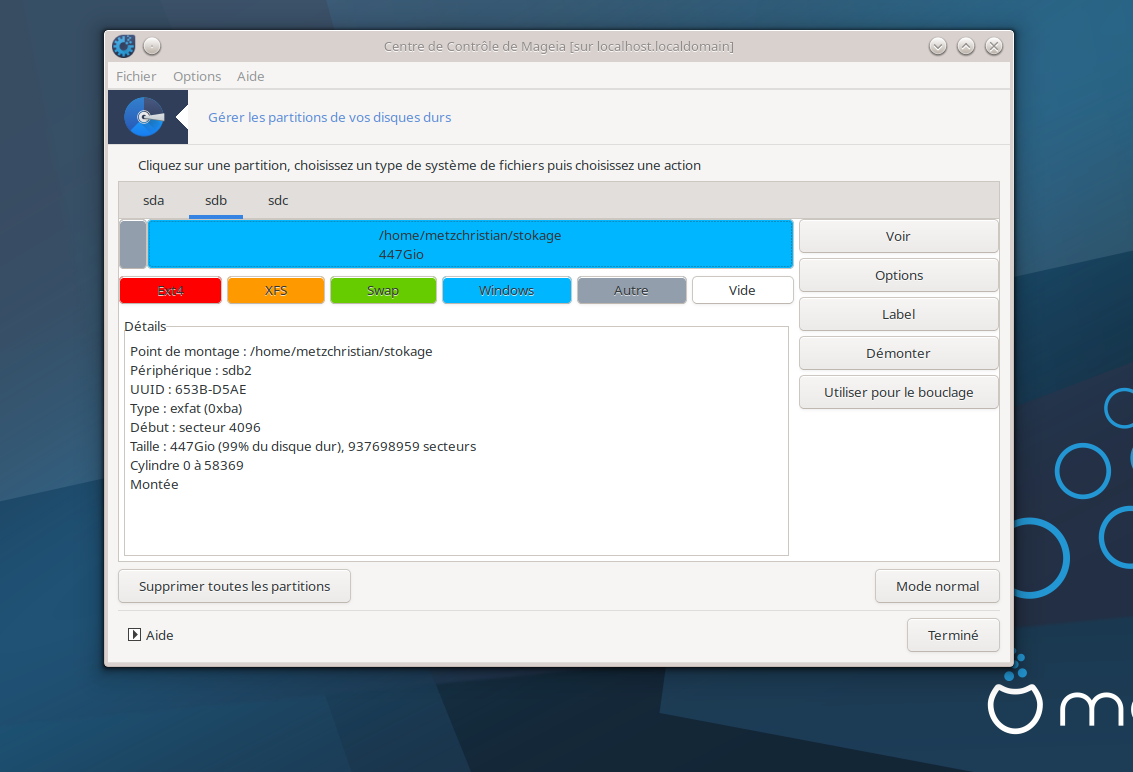Click the 'Type : exfat (0xba)' line
1133x772 pixels.
pos(186,408)
